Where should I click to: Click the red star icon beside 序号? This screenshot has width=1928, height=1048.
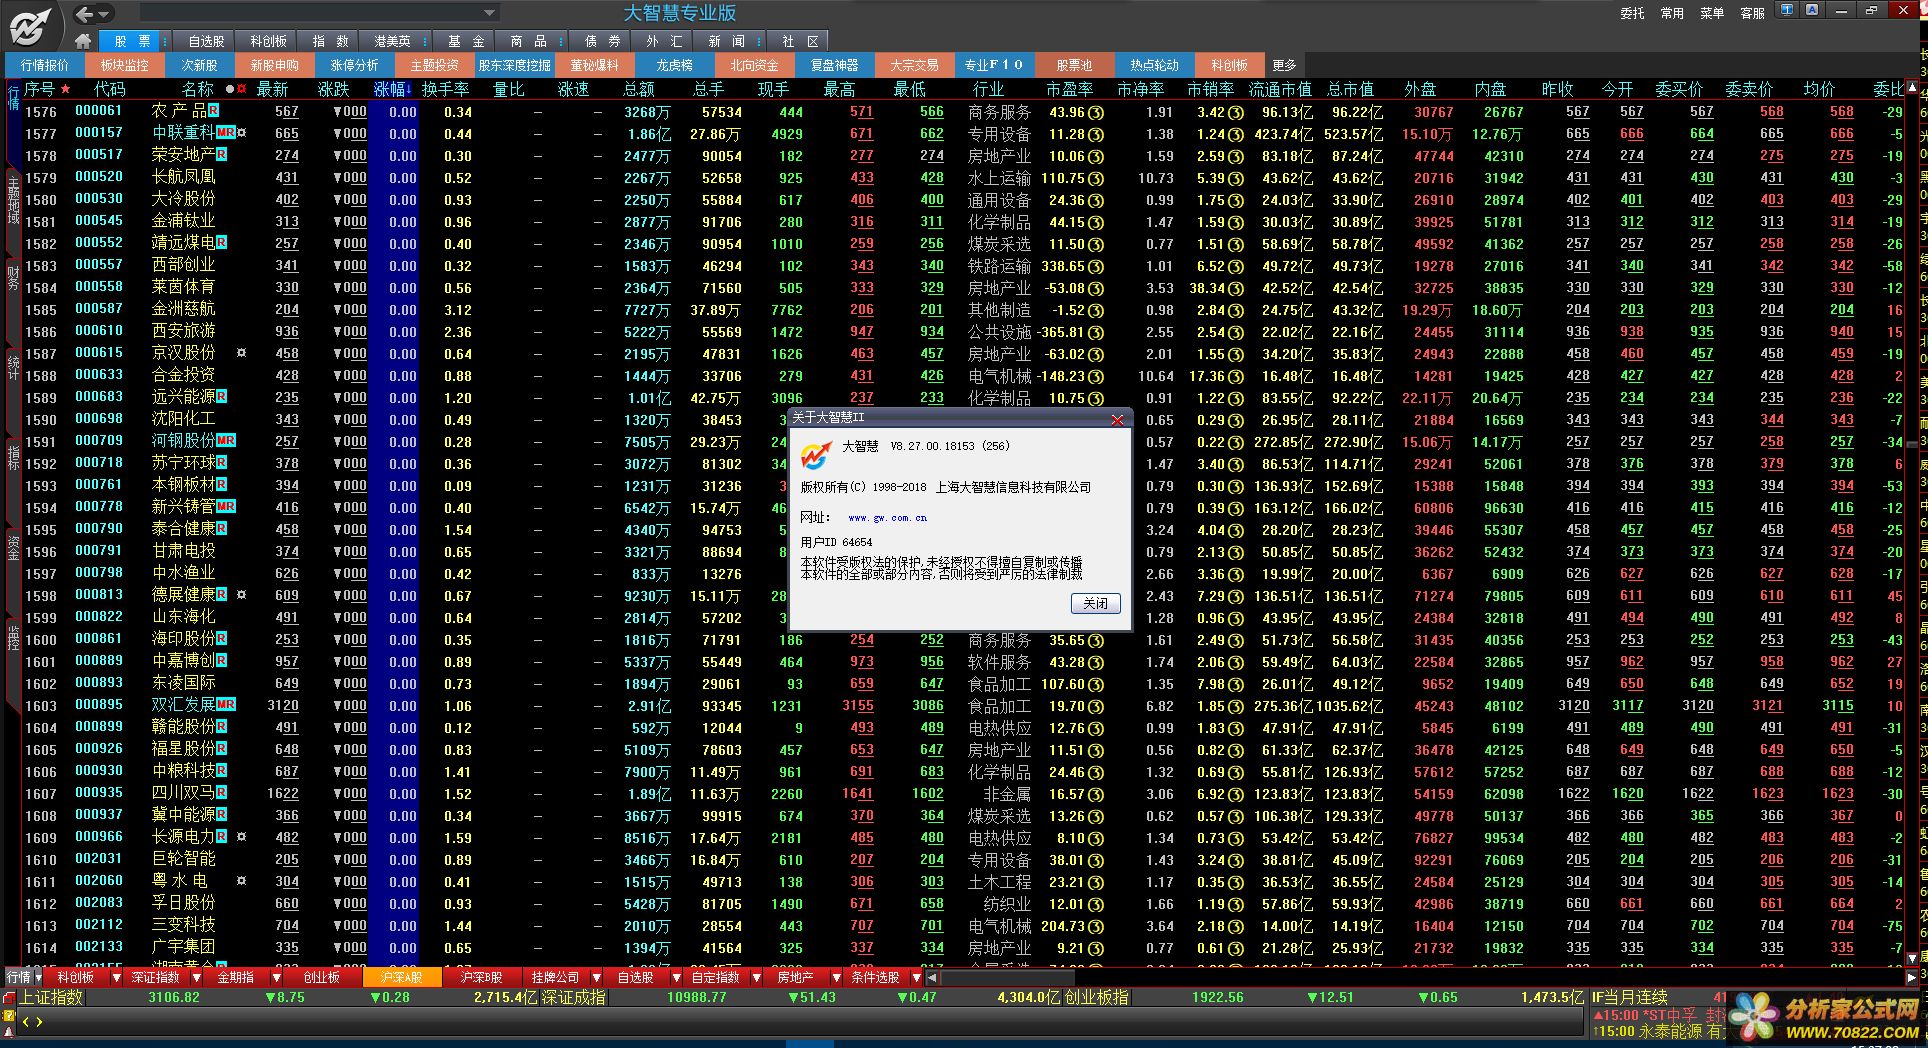66,89
